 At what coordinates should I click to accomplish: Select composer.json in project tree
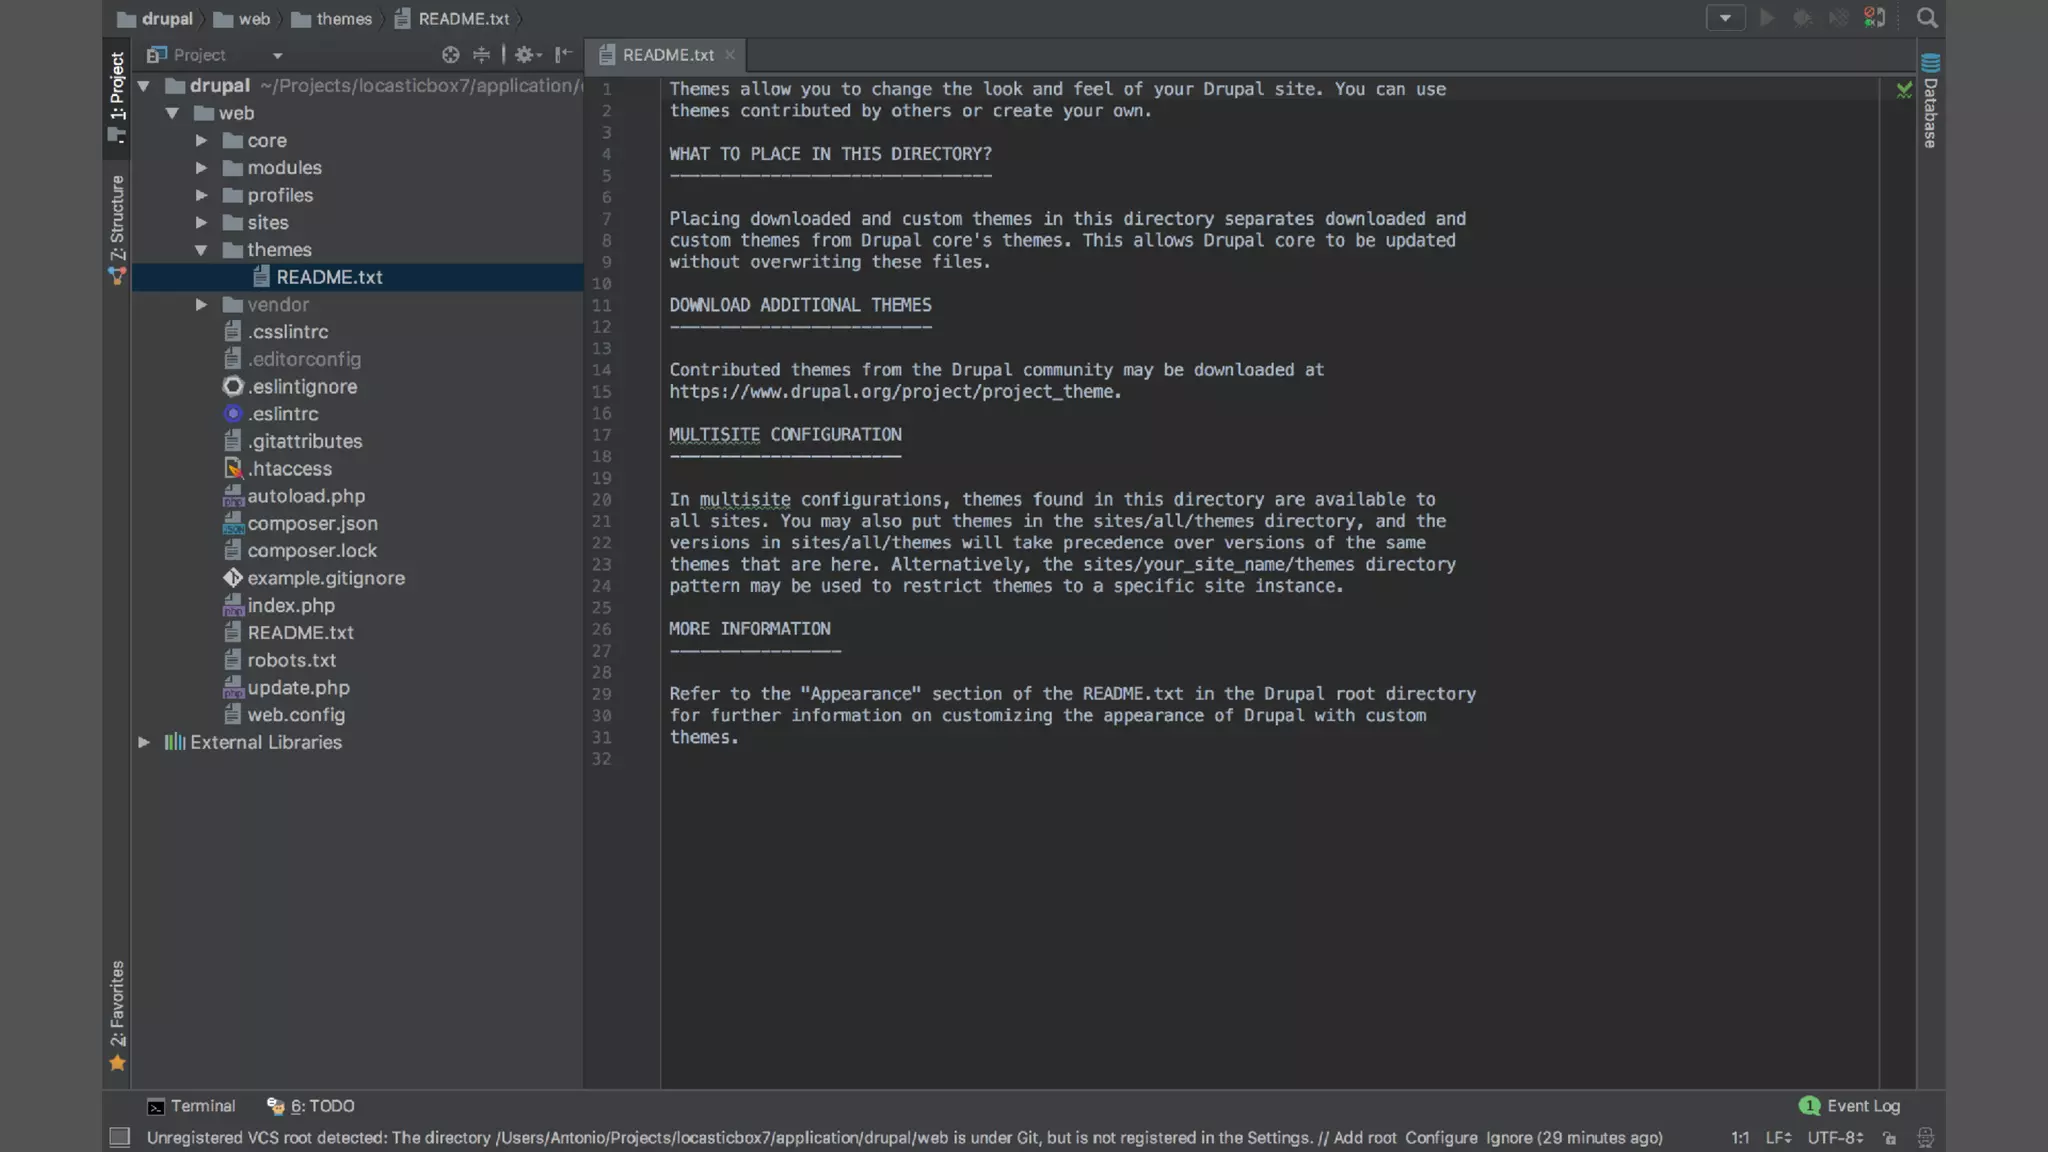click(312, 523)
